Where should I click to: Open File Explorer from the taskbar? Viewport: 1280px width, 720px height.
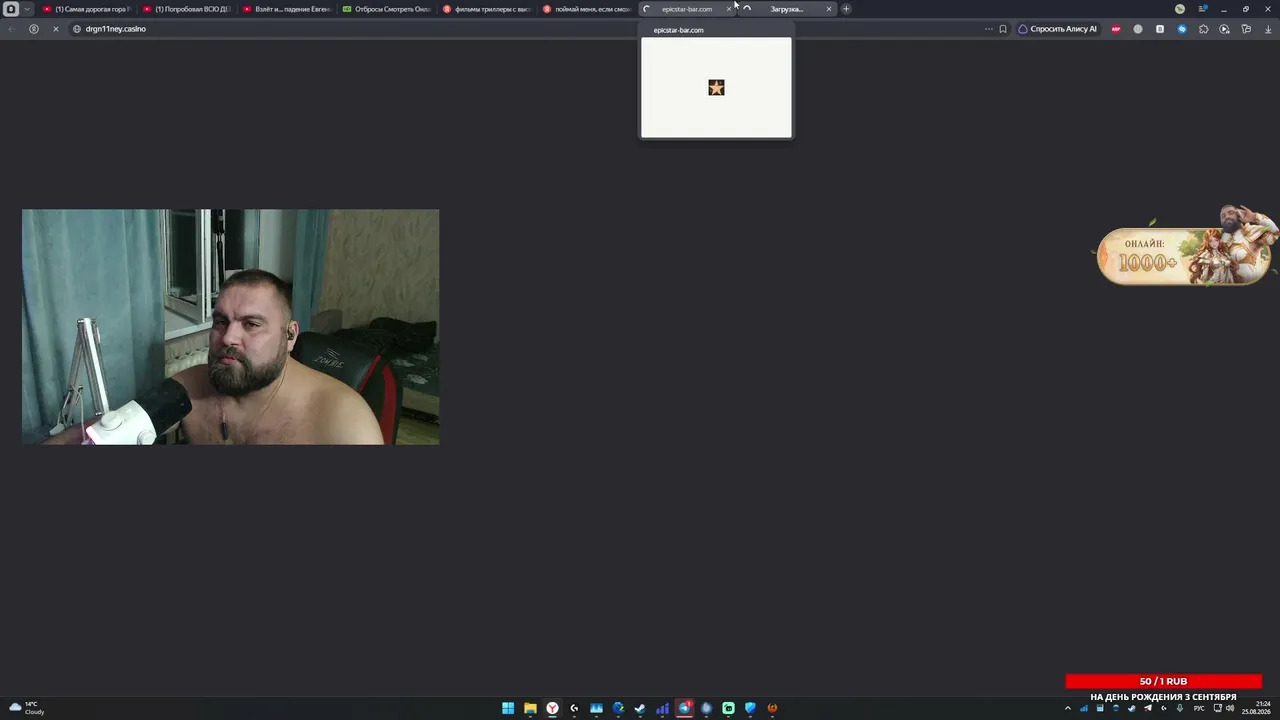[530, 708]
